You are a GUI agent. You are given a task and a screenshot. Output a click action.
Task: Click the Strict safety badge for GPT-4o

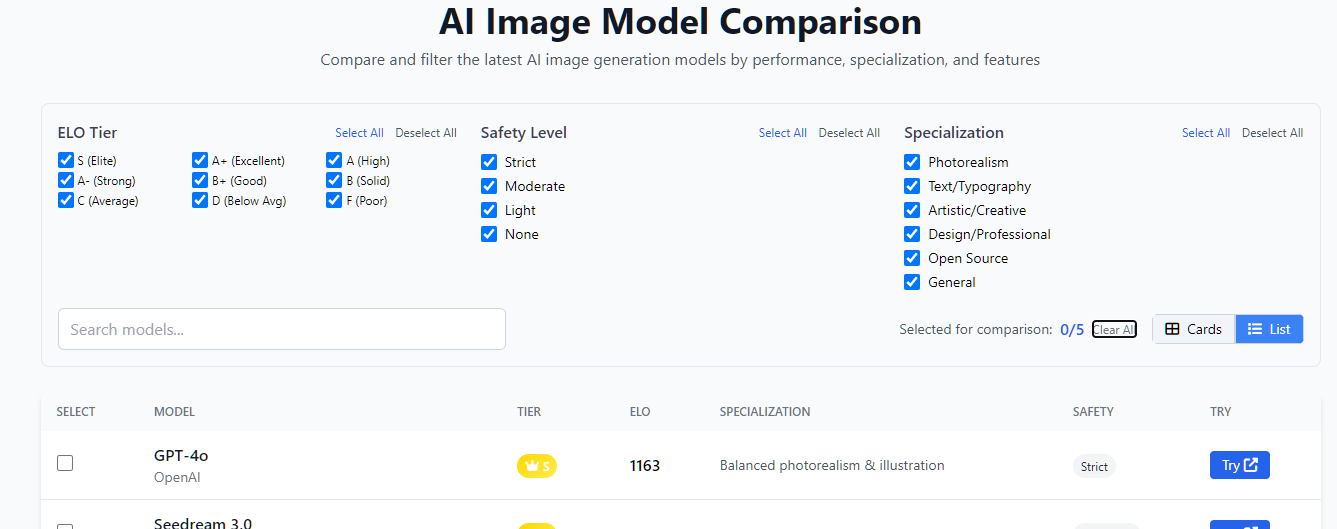pos(1094,466)
